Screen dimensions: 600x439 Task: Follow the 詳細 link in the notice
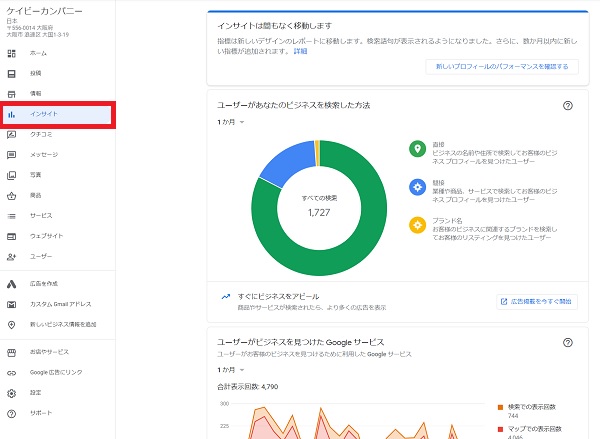coord(300,51)
